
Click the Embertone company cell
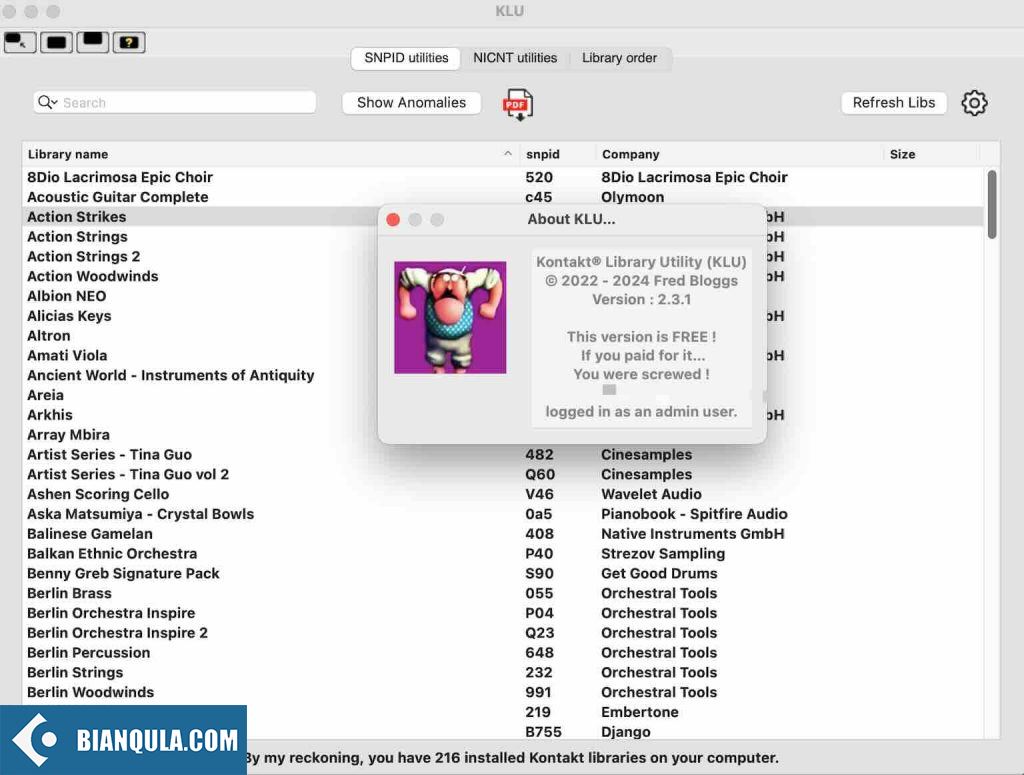(x=639, y=712)
